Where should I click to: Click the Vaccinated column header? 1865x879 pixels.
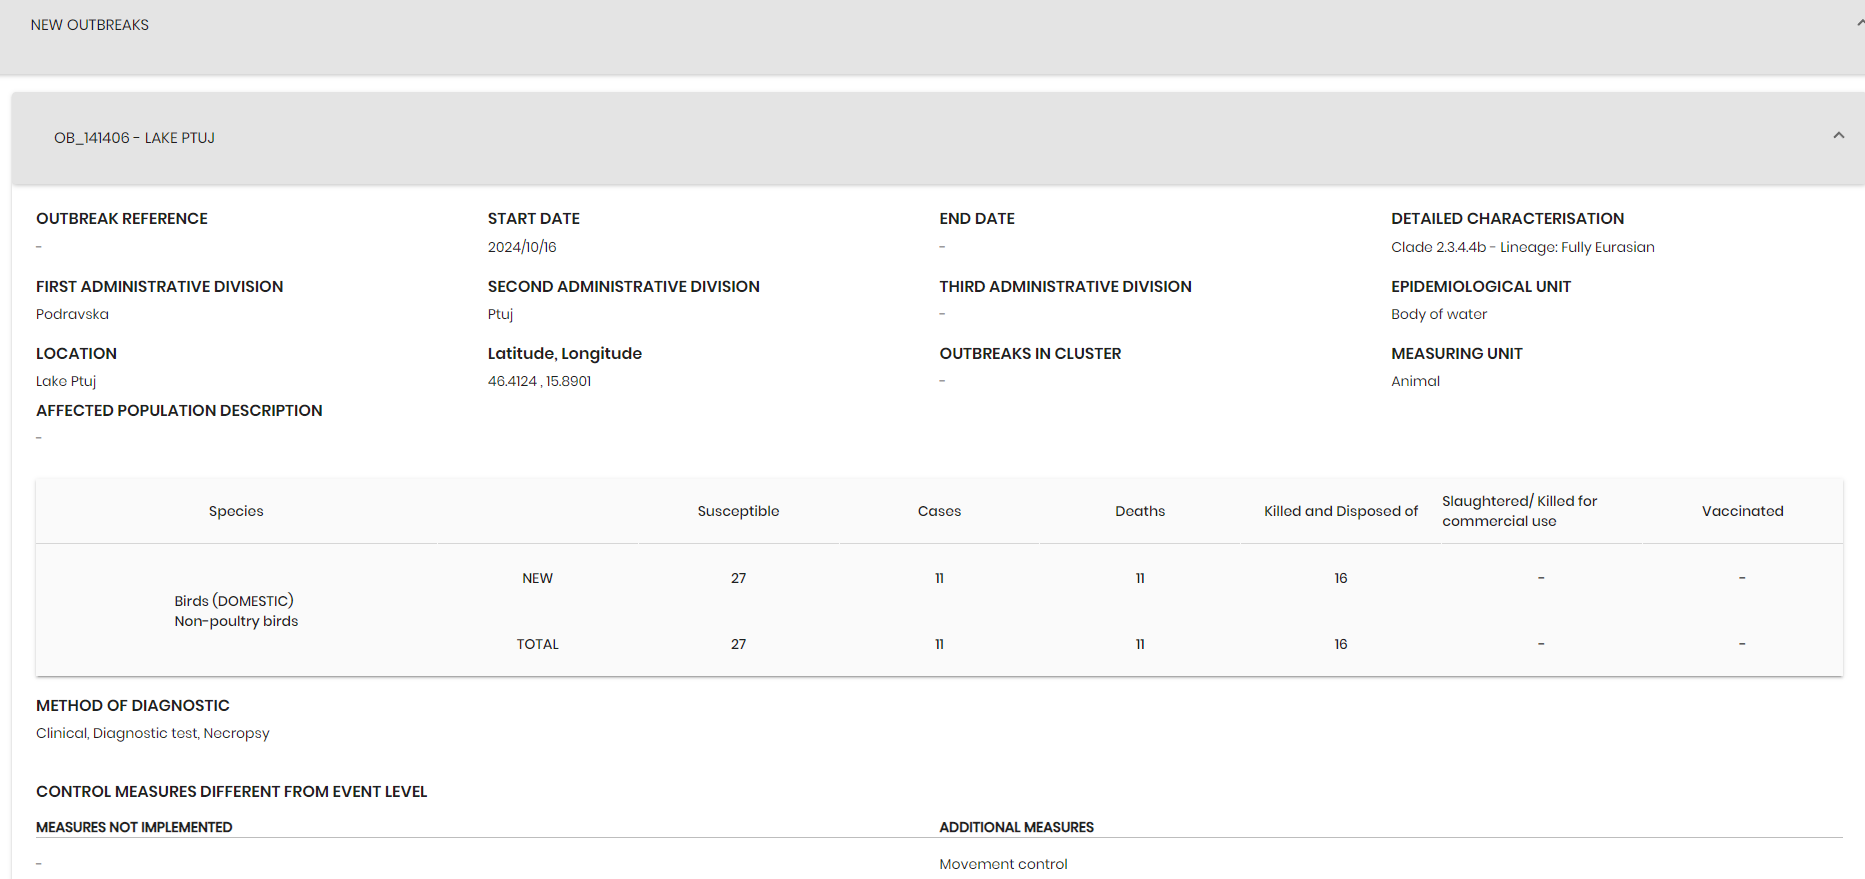click(1742, 511)
